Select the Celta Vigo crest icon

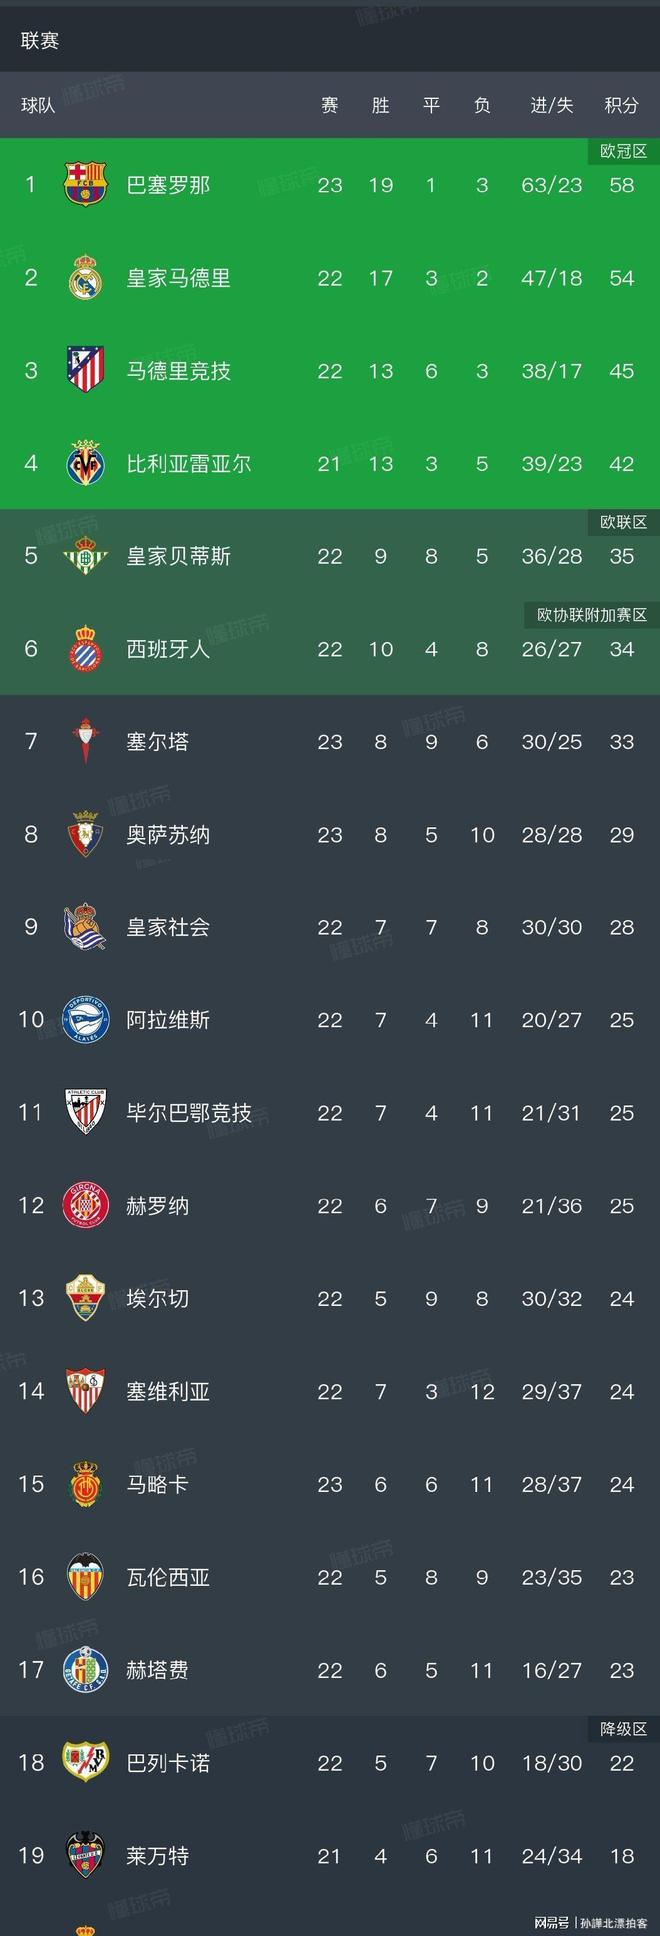point(85,742)
